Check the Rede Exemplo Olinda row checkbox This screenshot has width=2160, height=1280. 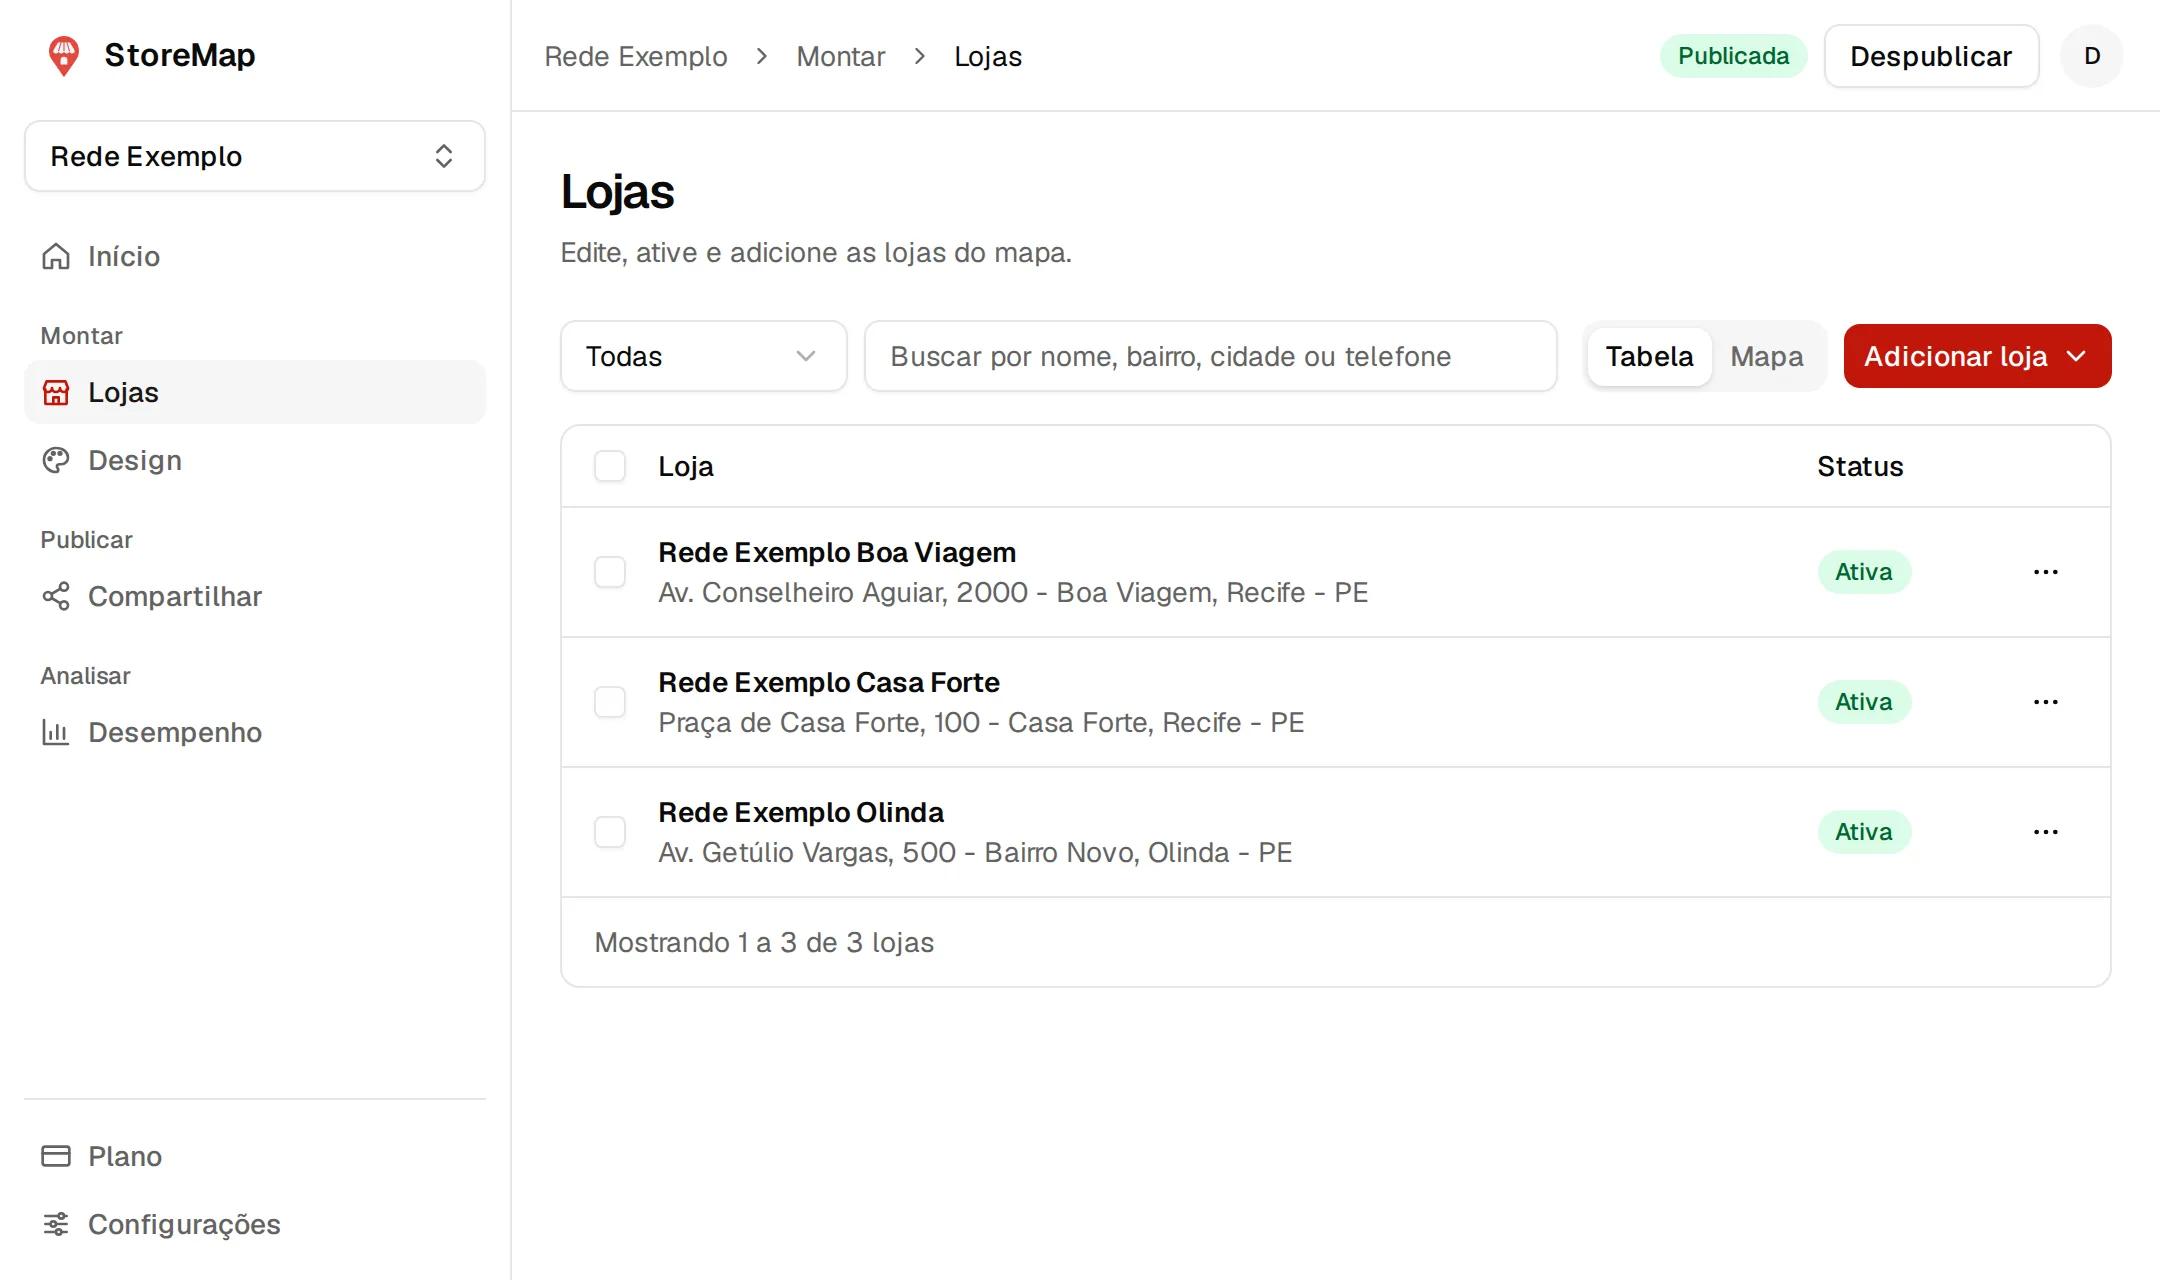pyautogui.click(x=610, y=832)
